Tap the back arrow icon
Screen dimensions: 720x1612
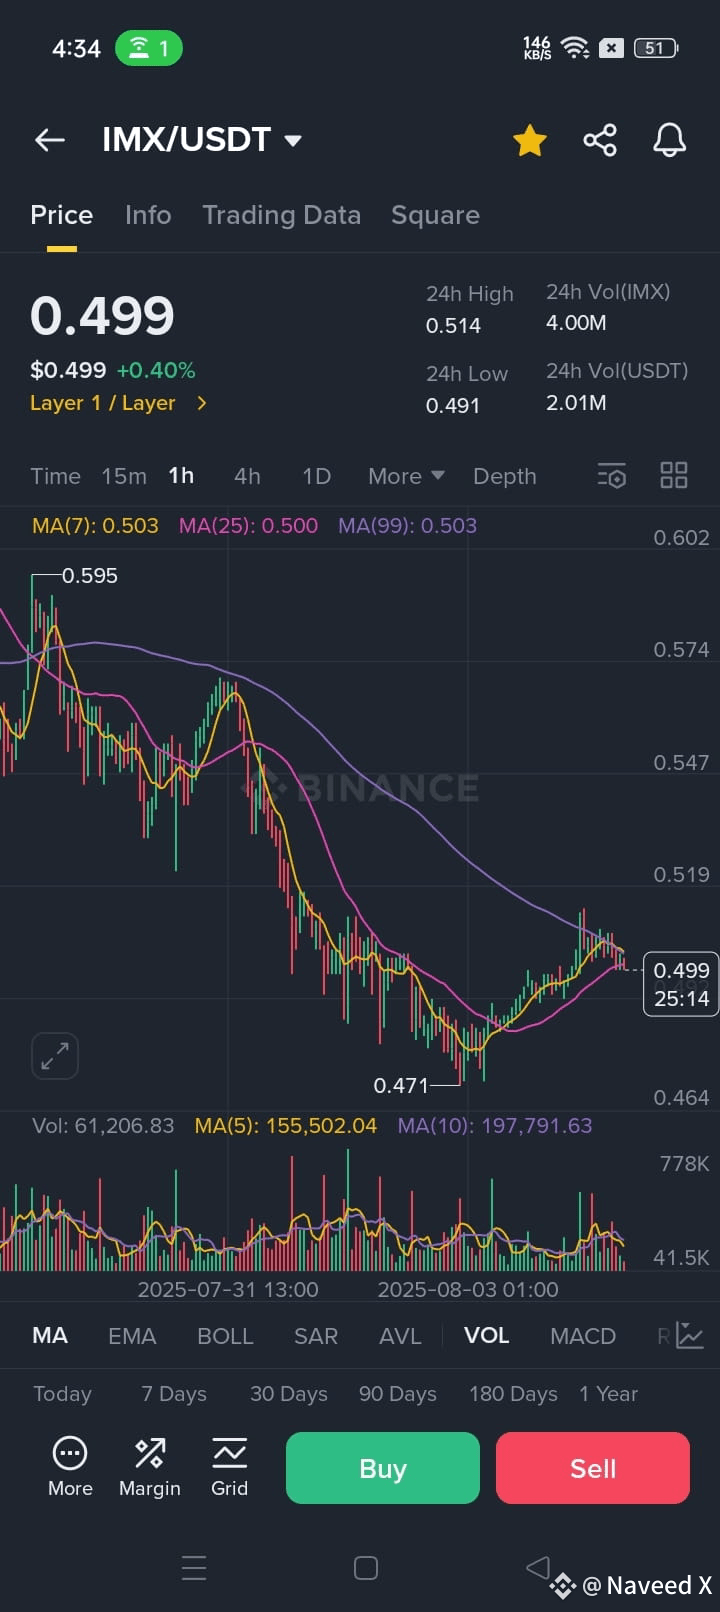pyautogui.click(x=50, y=140)
